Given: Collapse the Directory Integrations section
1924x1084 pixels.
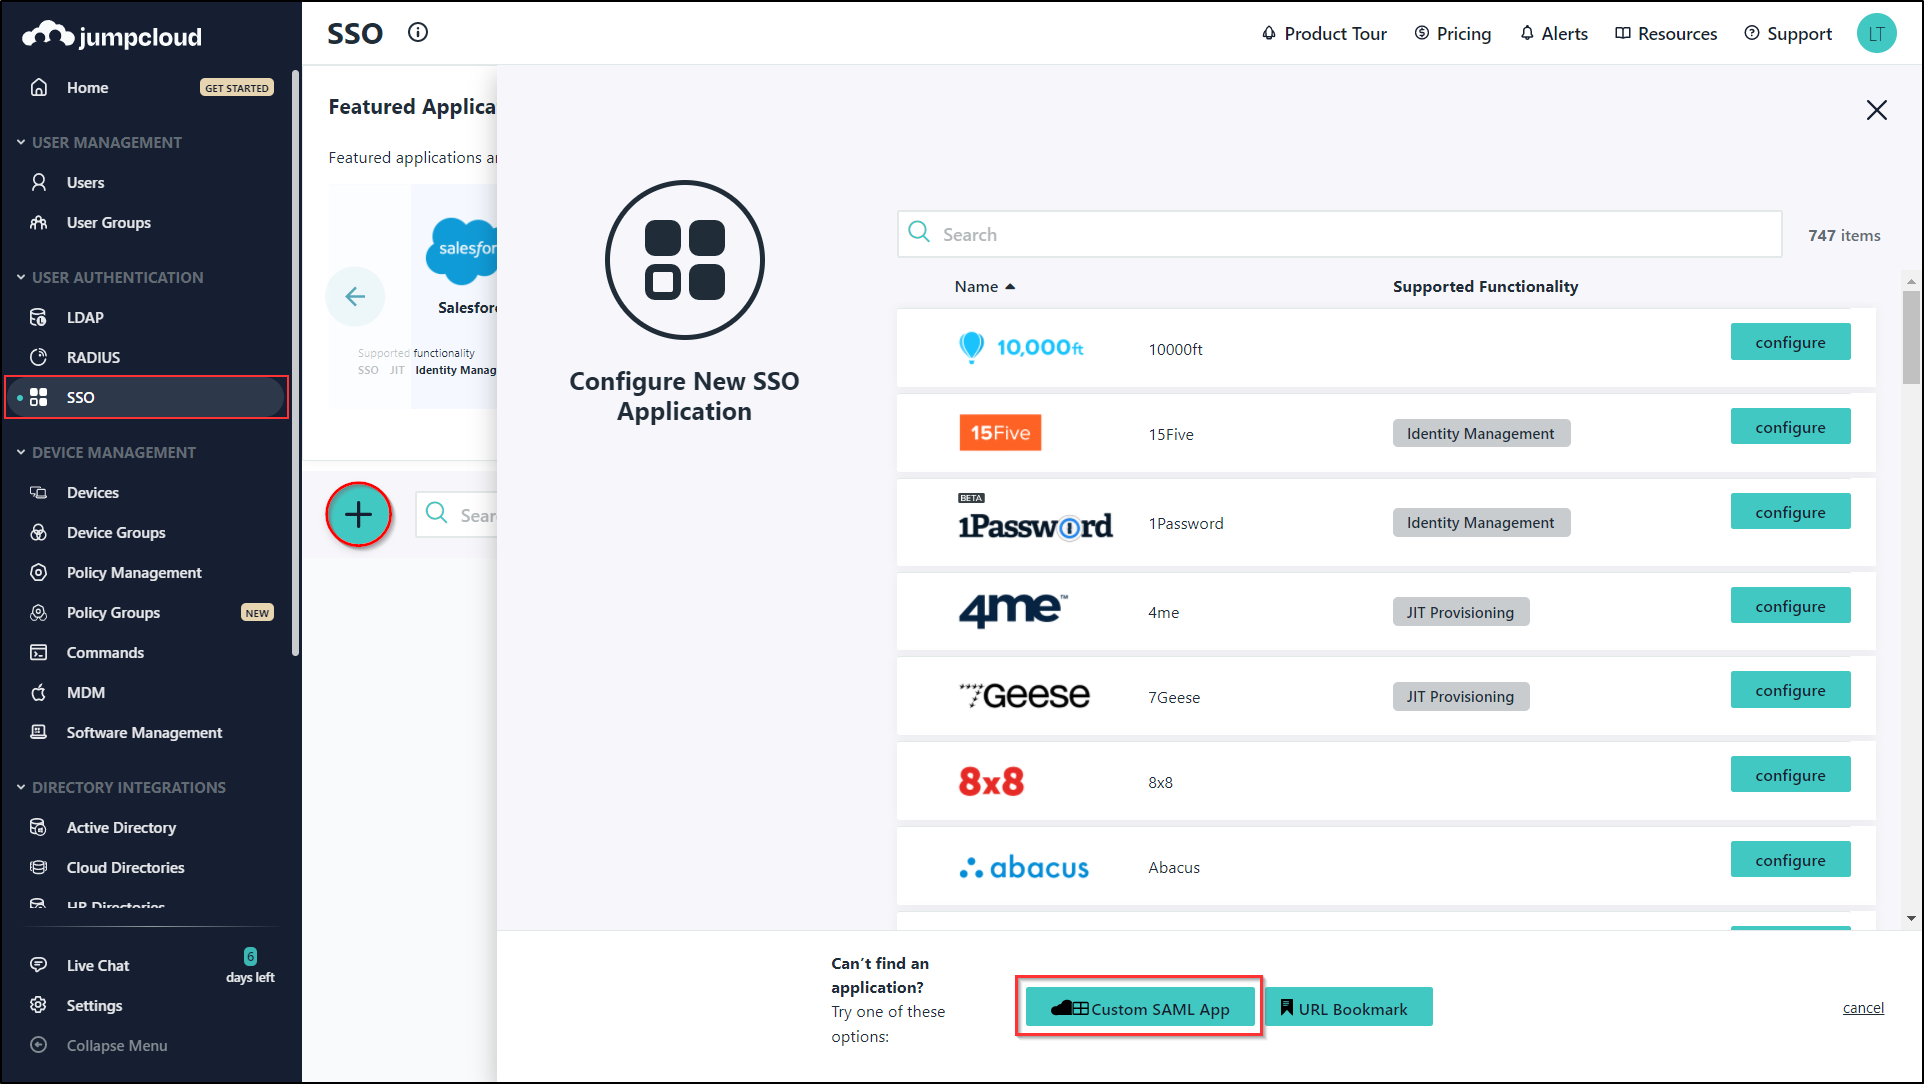Looking at the screenshot, I should (x=21, y=787).
